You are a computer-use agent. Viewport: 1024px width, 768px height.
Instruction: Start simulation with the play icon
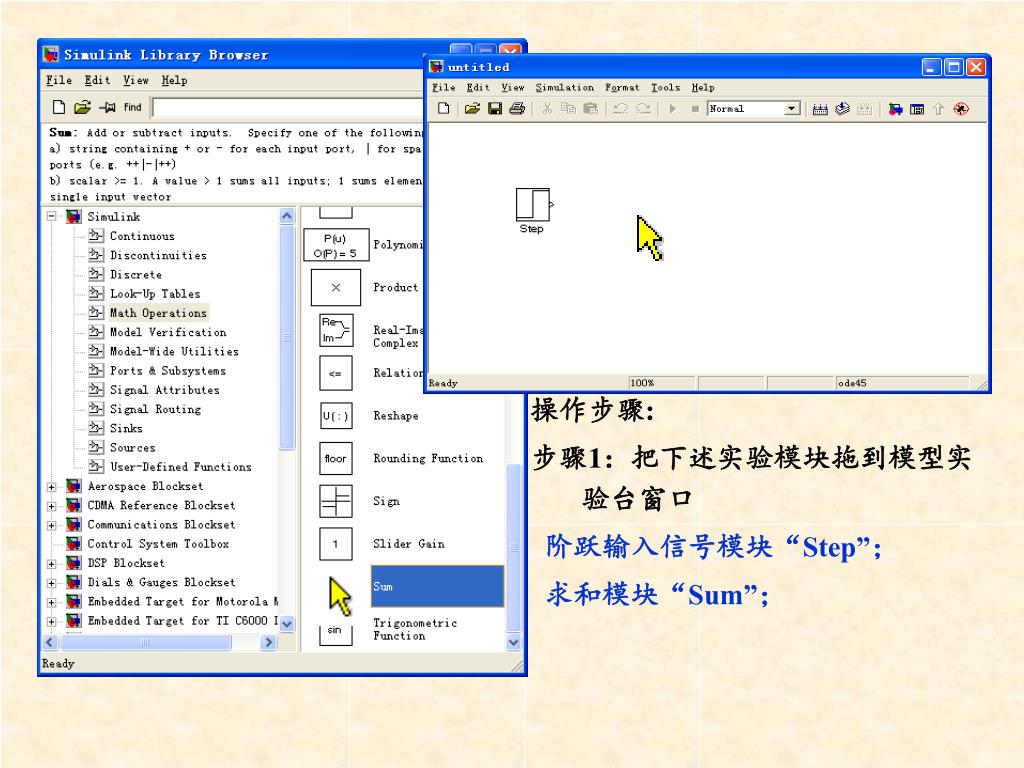coord(673,108)
